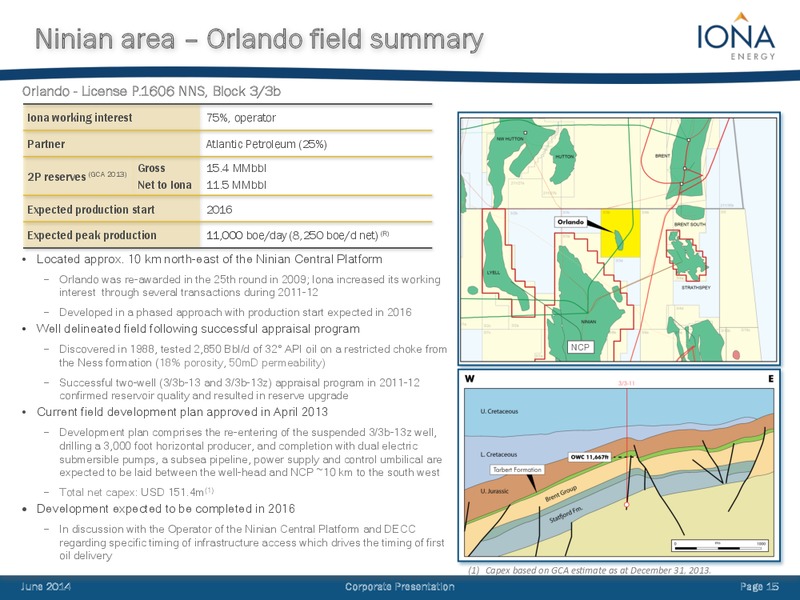This screenshot has height=600, width=800.
Task: Click the 'Tarbert Formation' callout label
Action: pyautogui.click(x=517, y=469)
